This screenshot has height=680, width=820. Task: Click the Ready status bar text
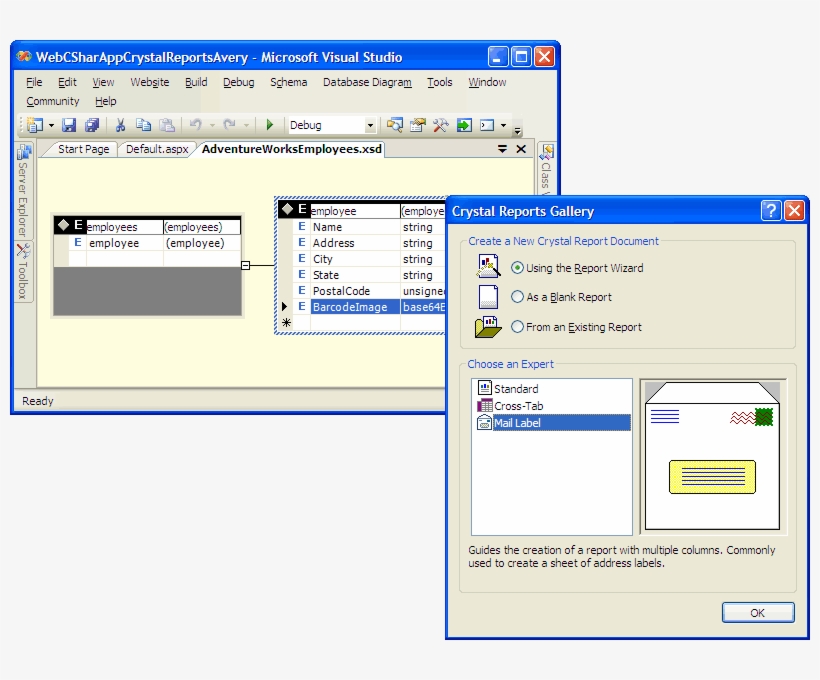click(38, 401)
